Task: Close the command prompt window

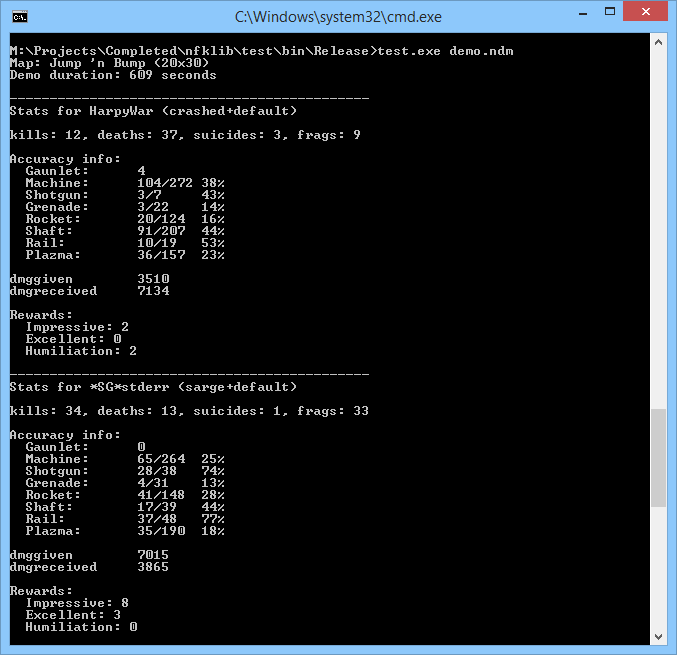Action: pyautogui.click(x=645, y=12)
